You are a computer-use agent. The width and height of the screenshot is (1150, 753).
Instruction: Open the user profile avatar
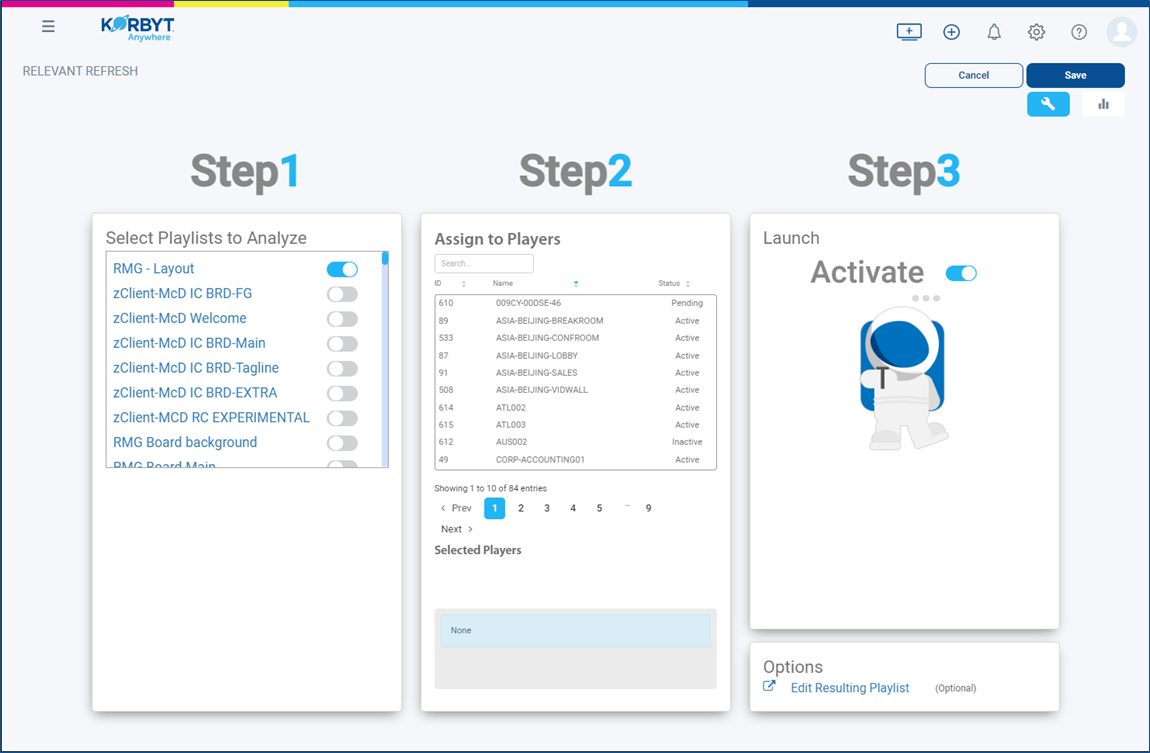click(1121, 32)
